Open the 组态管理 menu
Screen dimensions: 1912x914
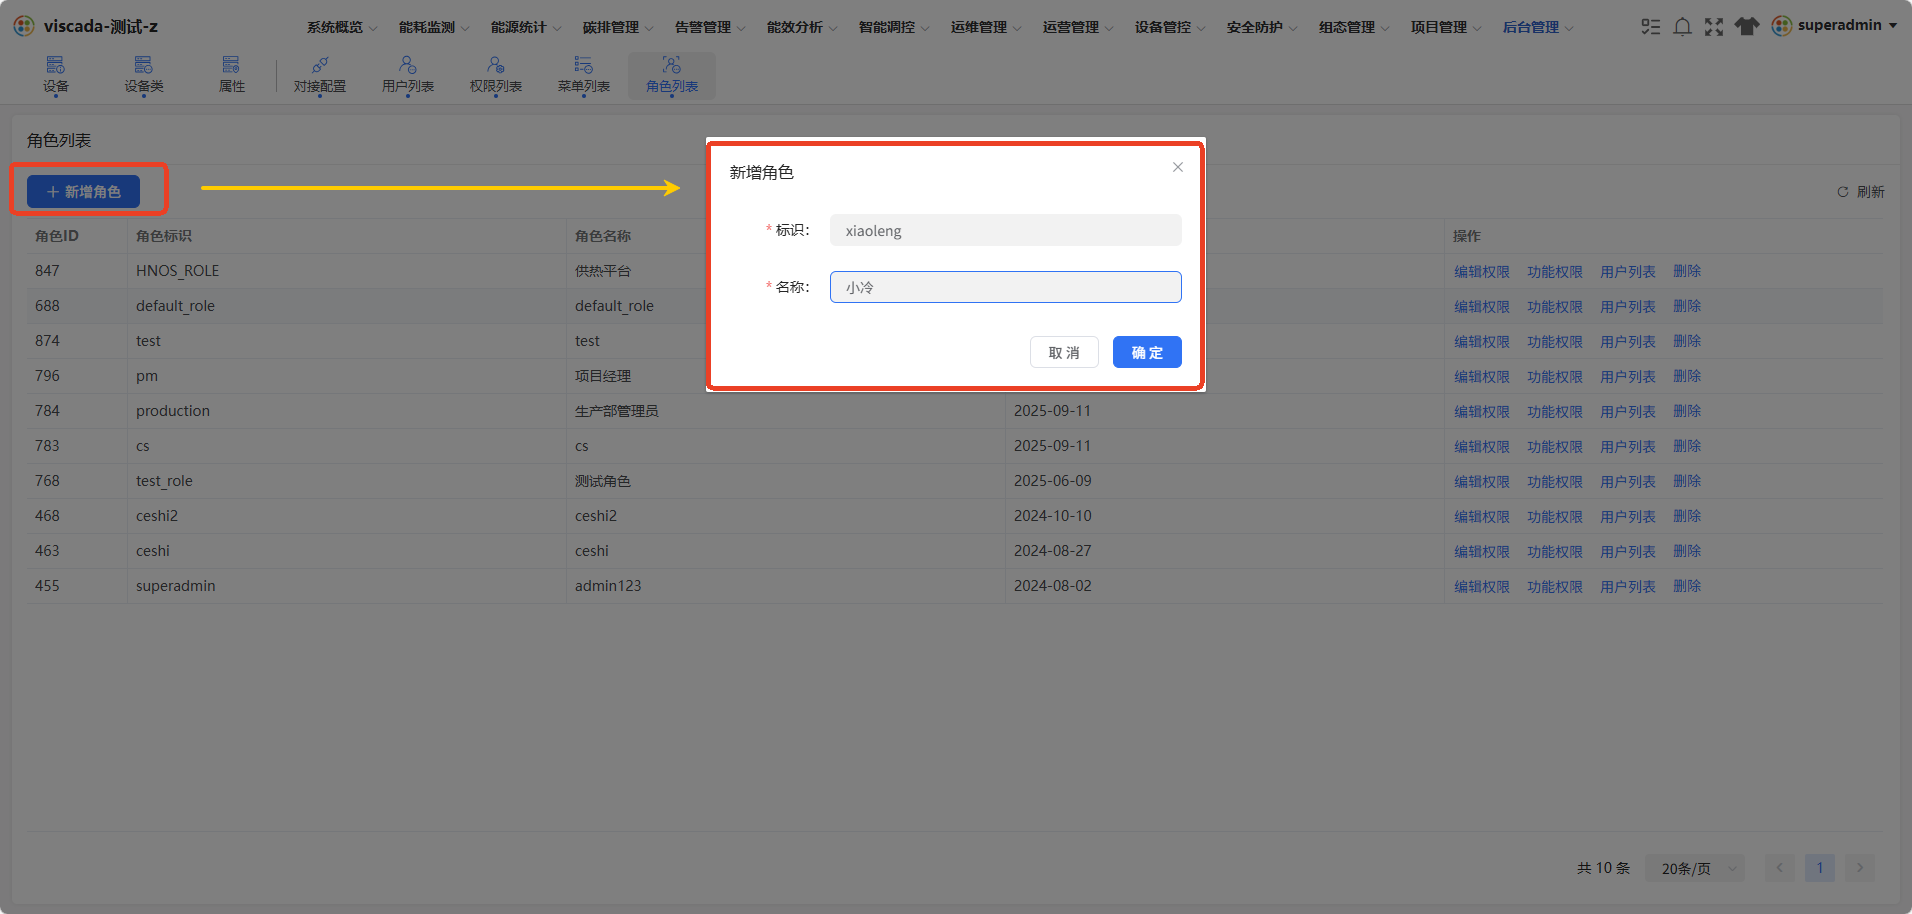(1354, 27)
